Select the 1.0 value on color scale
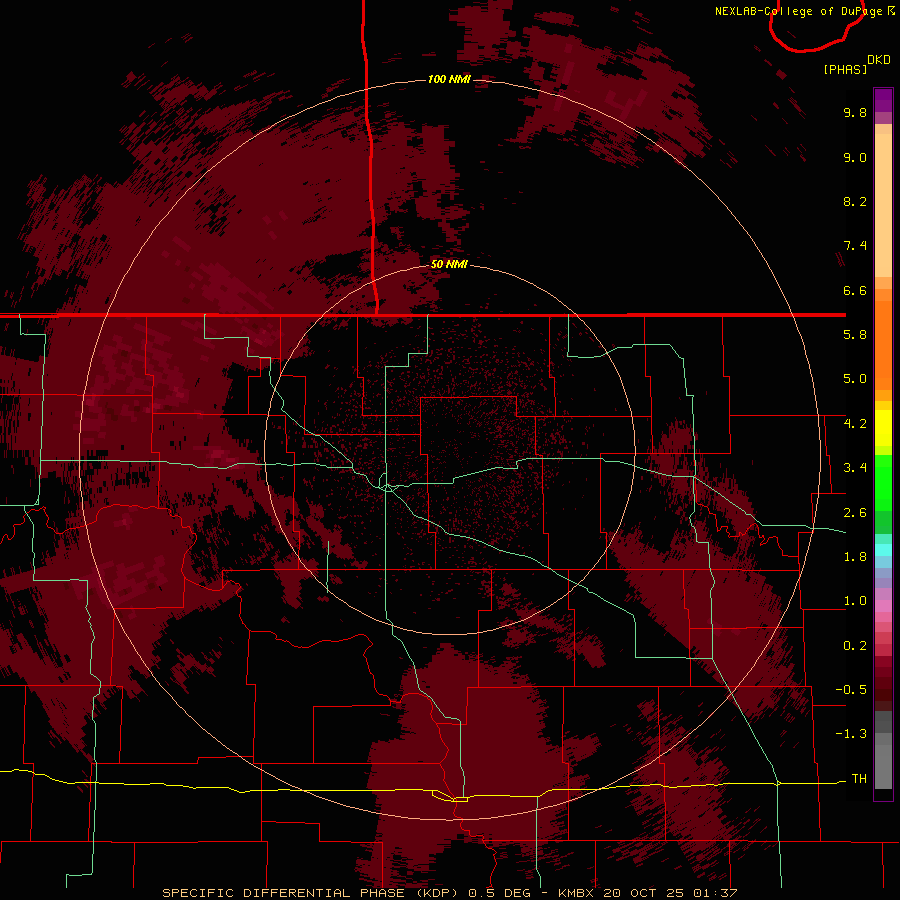900x900 pixels. coord(855,601)
